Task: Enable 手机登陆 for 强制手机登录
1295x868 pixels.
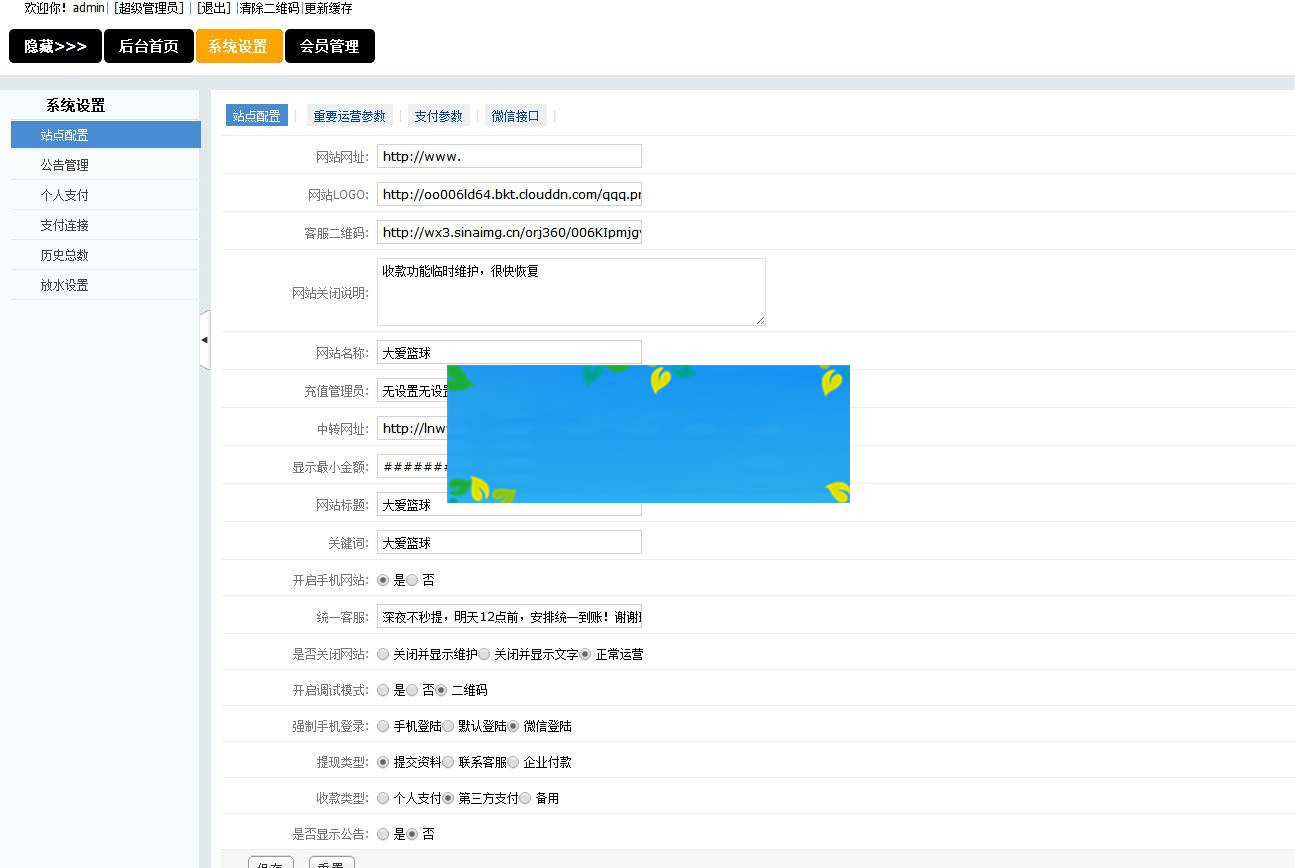Action: pyautogui.click(x=382, y=725)
